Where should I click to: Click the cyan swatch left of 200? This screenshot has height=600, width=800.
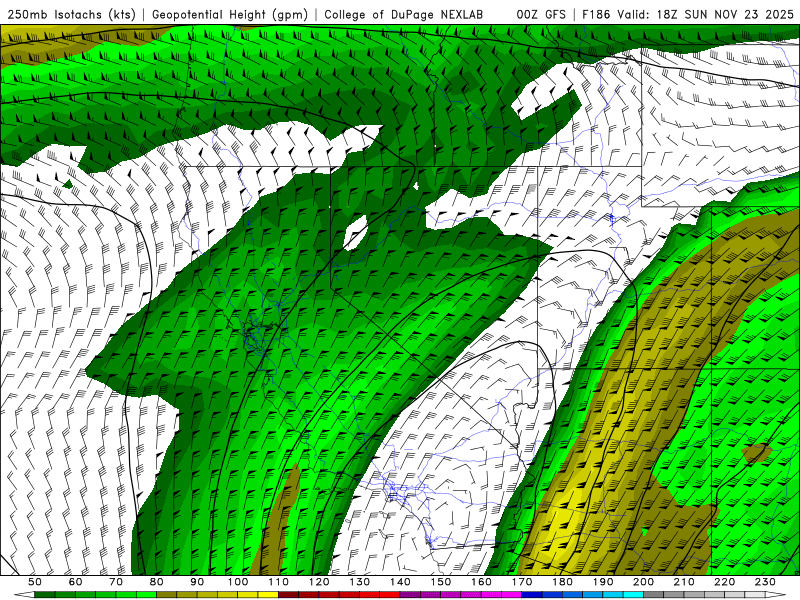tap(634, 595)
